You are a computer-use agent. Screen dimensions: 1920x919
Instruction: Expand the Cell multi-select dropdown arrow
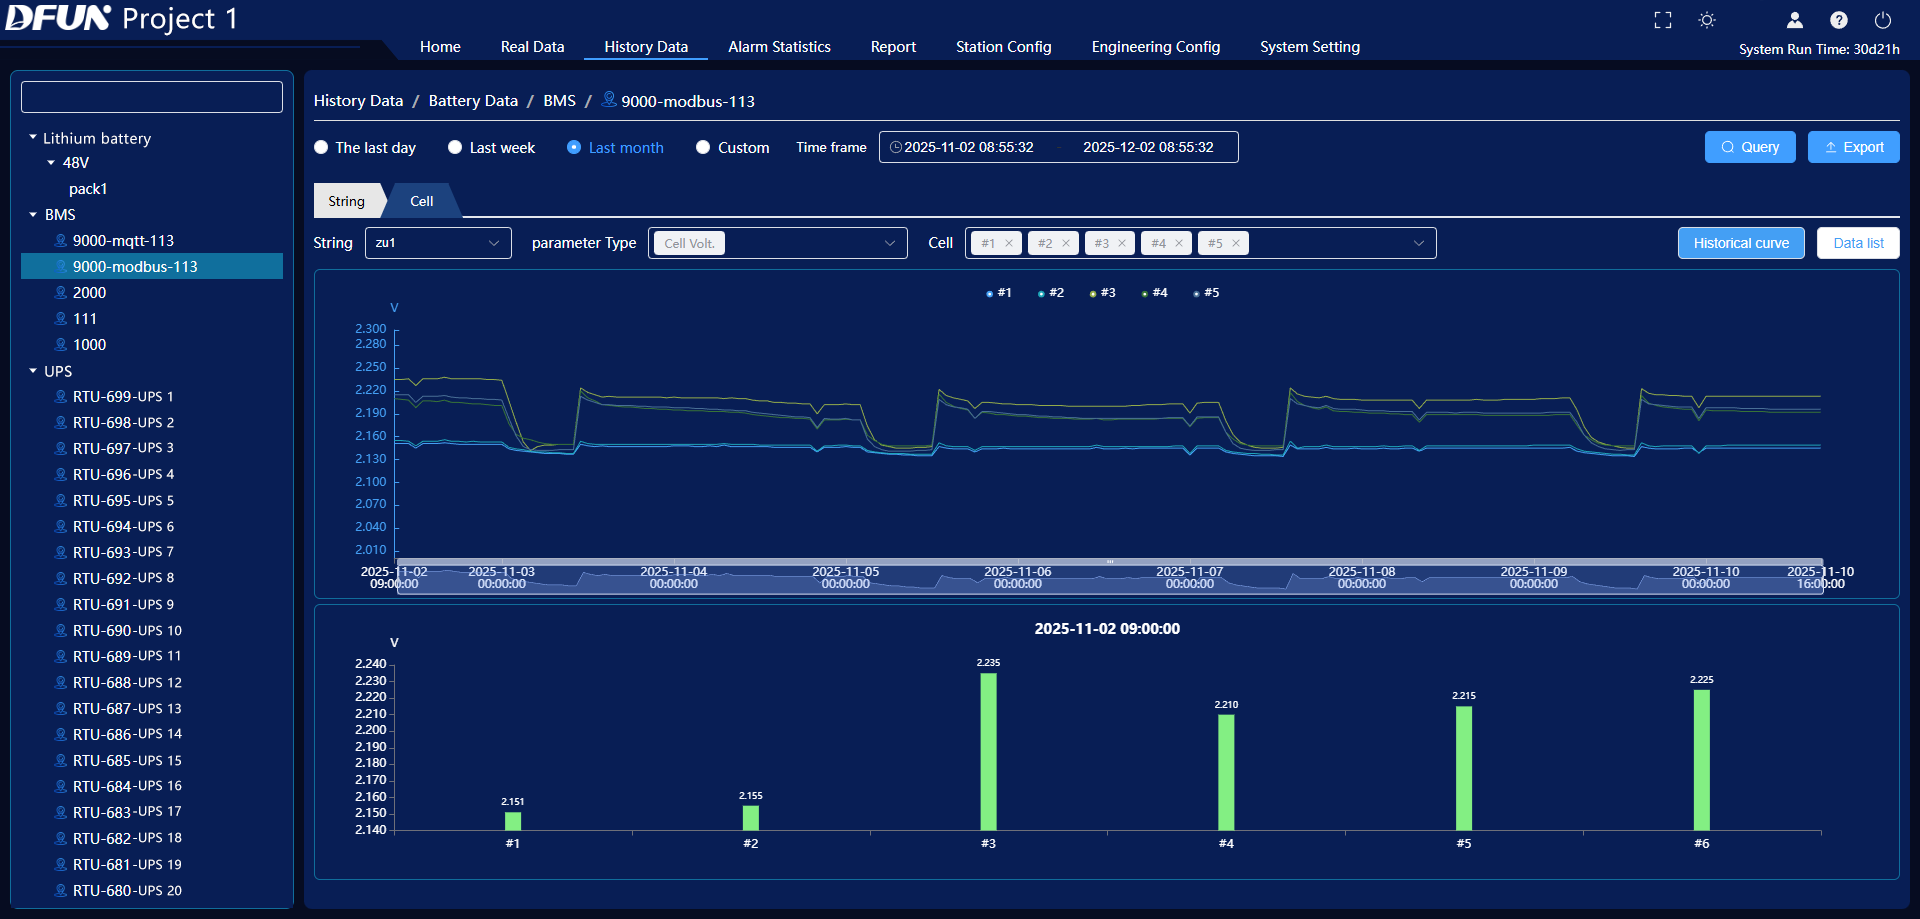point(1418,243)
